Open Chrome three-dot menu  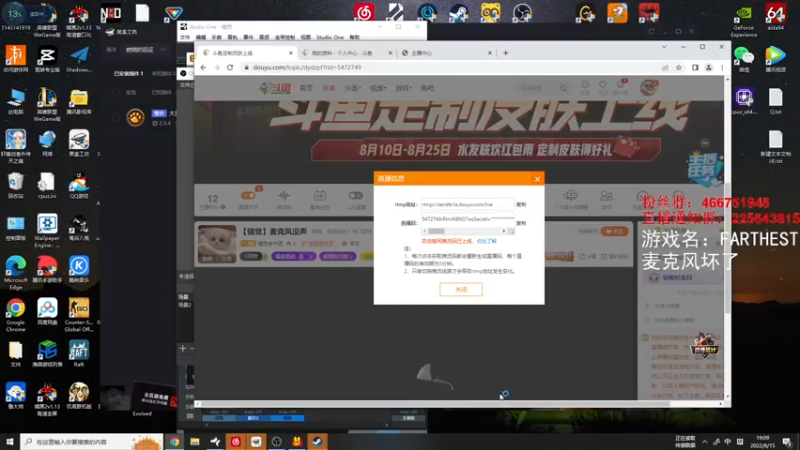tap(722, 67)
